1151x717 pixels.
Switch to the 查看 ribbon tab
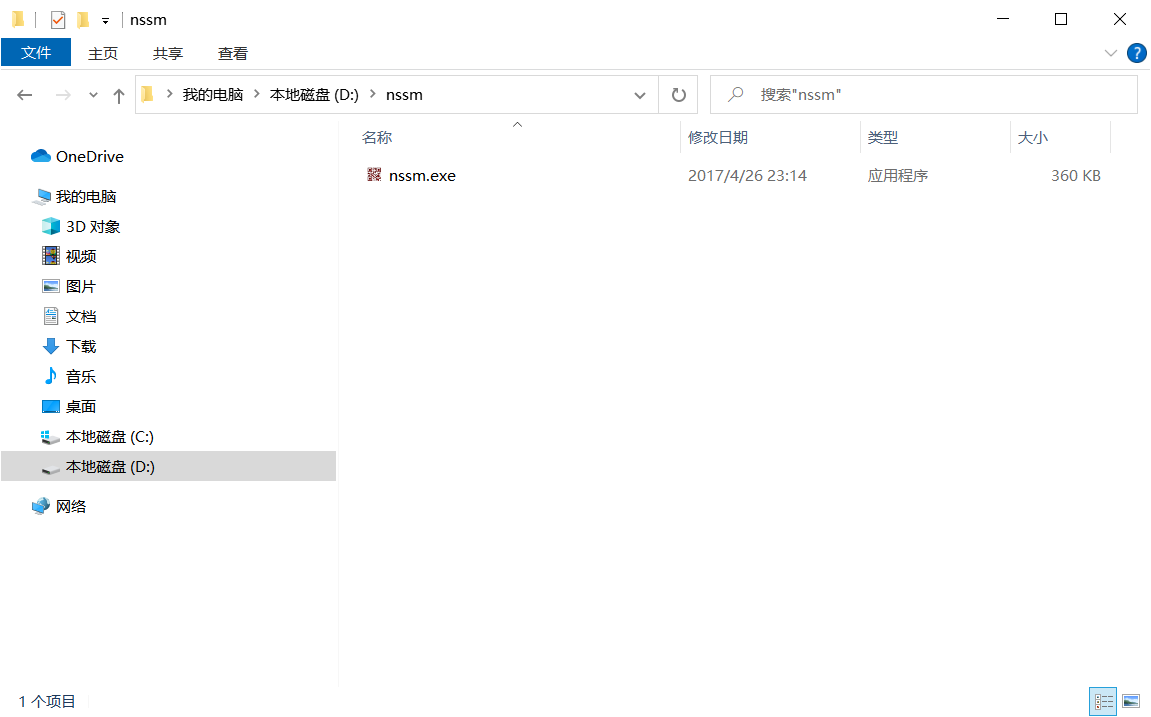(233, 54)
